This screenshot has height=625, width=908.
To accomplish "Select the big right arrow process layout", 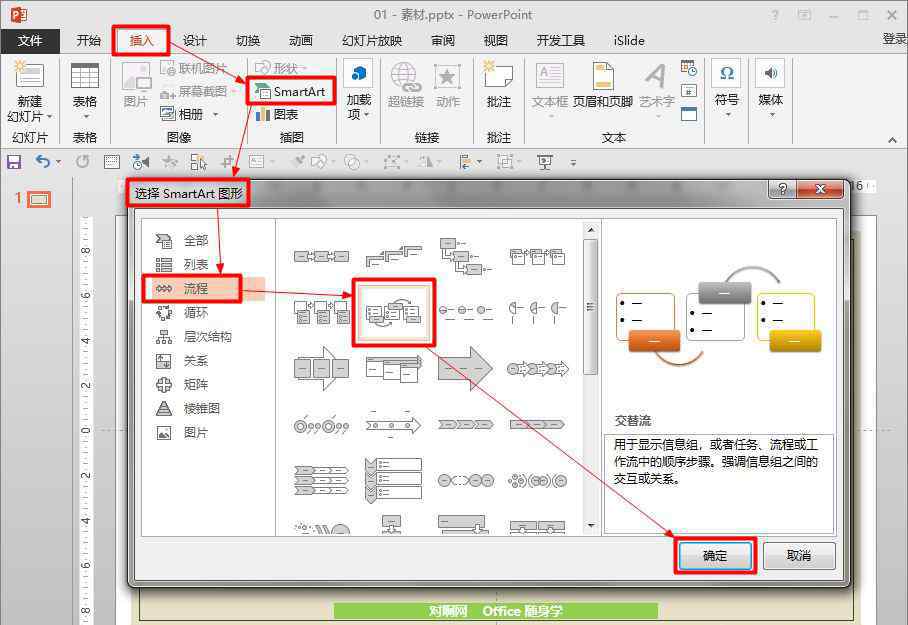I will (465, 368).
